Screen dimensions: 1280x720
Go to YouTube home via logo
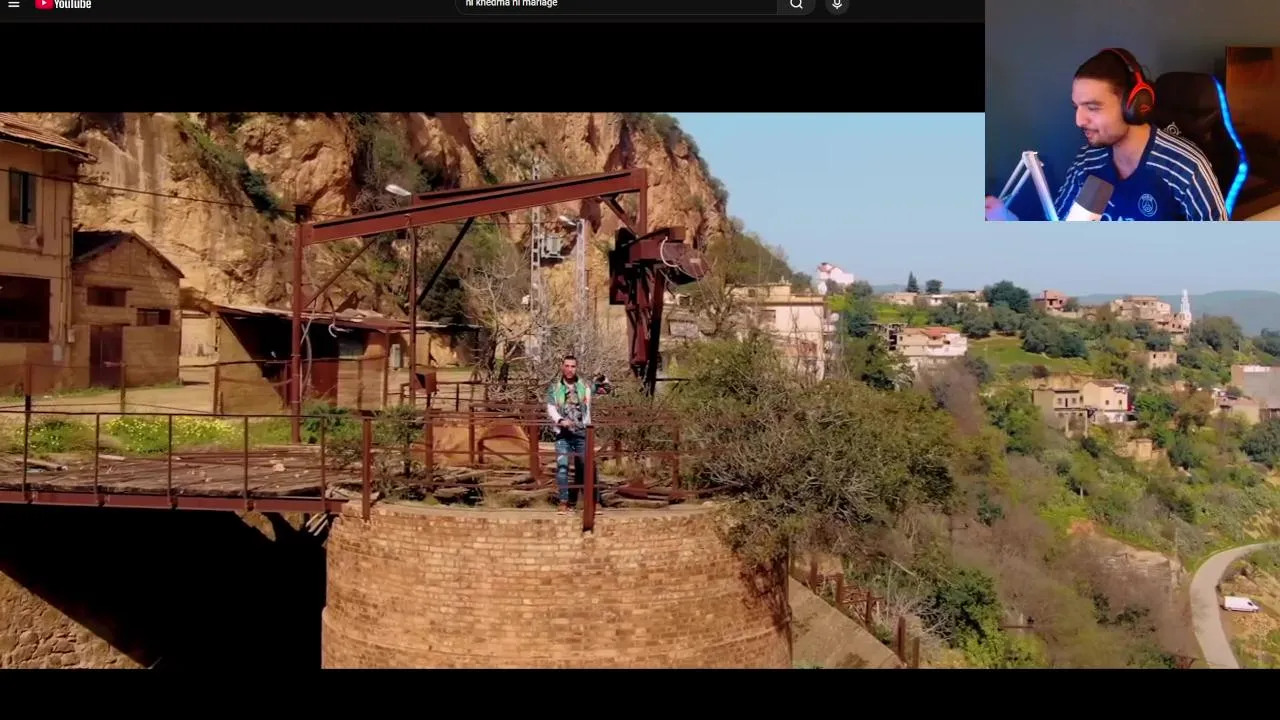pyautogui.click(x=63, y=5)
